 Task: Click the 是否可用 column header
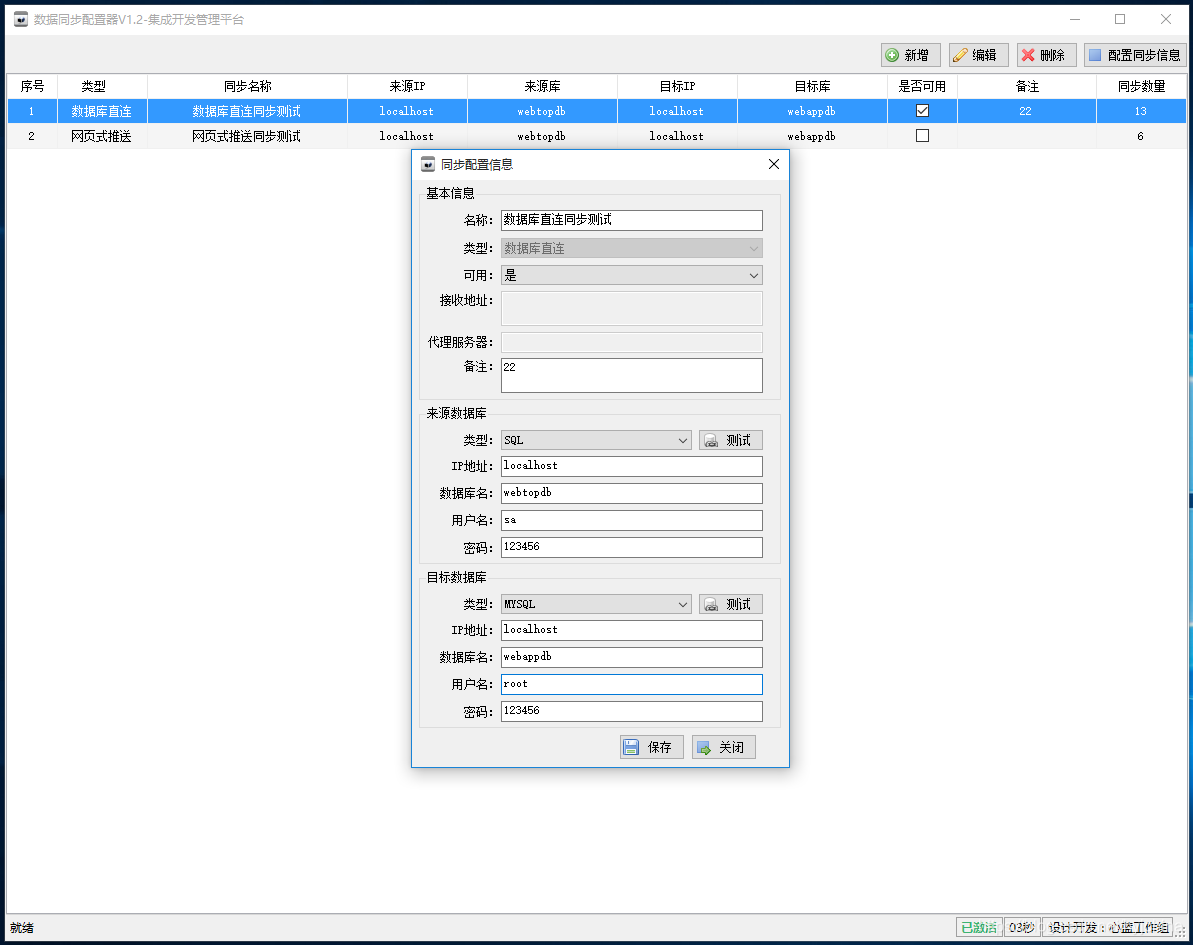pos(922,86)
